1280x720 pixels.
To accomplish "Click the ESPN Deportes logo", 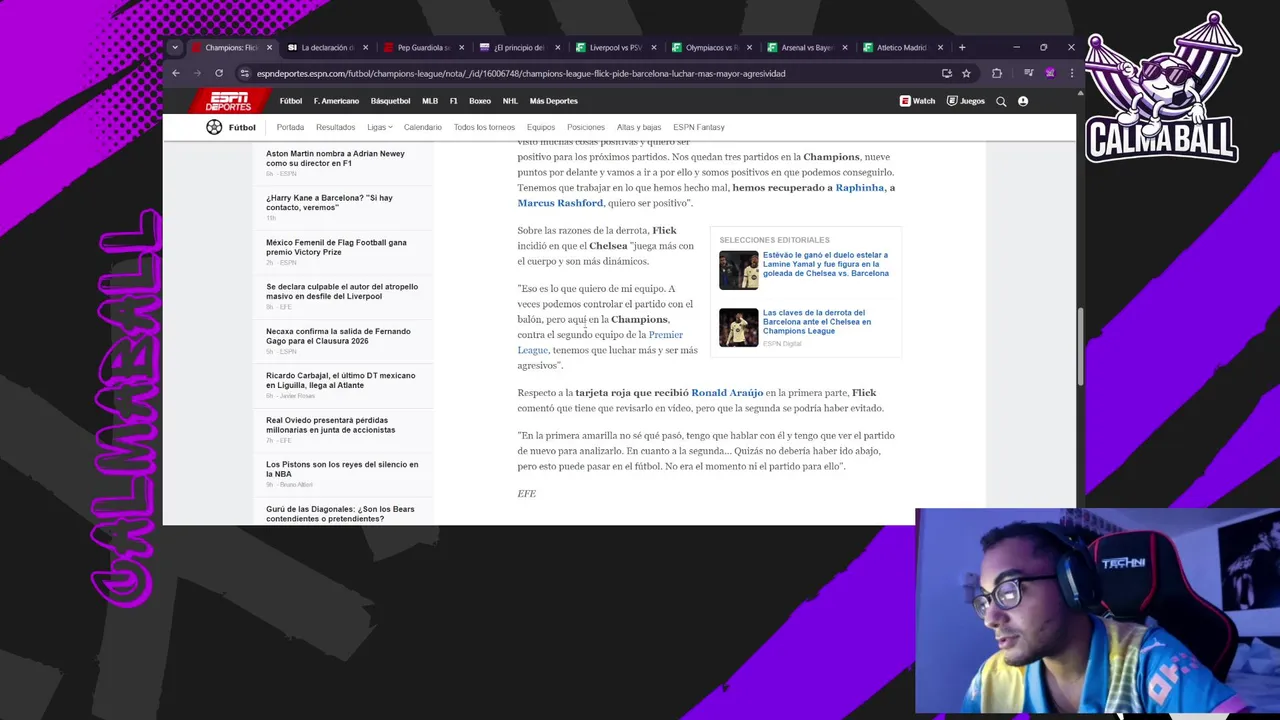I will 229,101.
